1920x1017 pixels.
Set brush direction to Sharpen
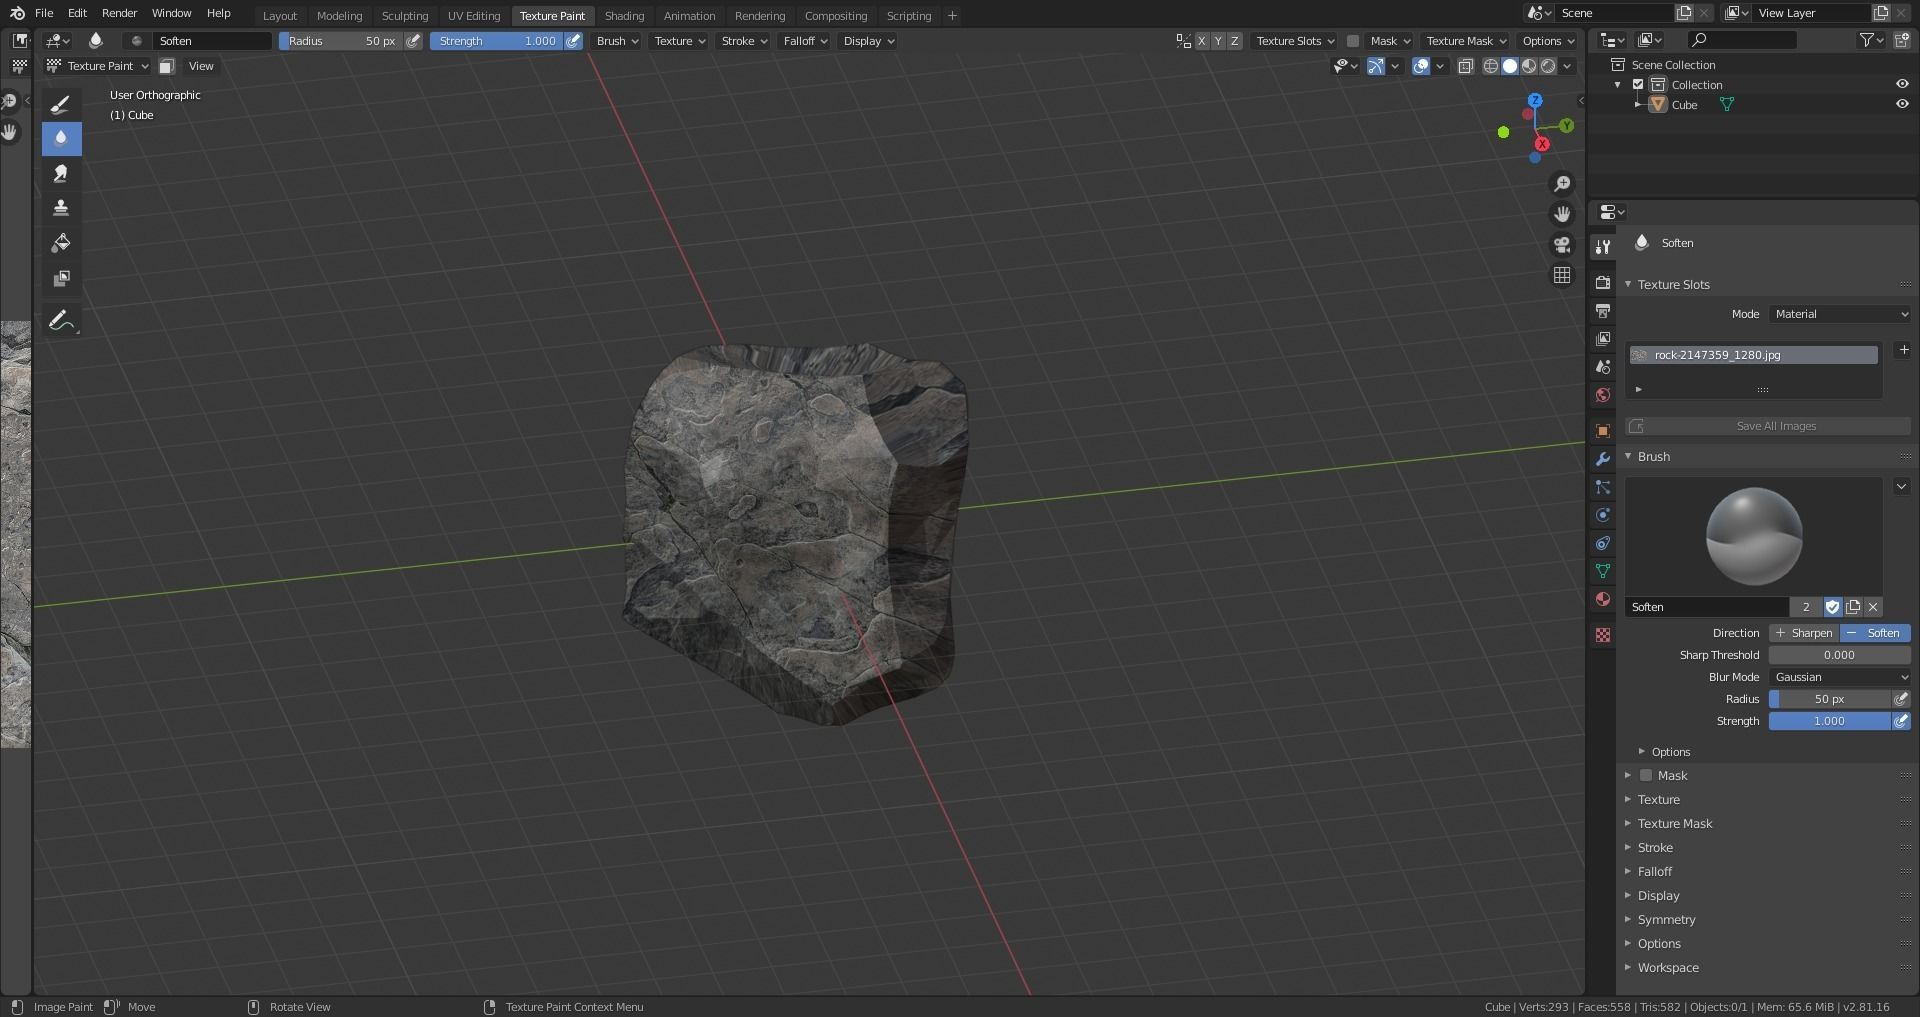(x=1803, y=633)
